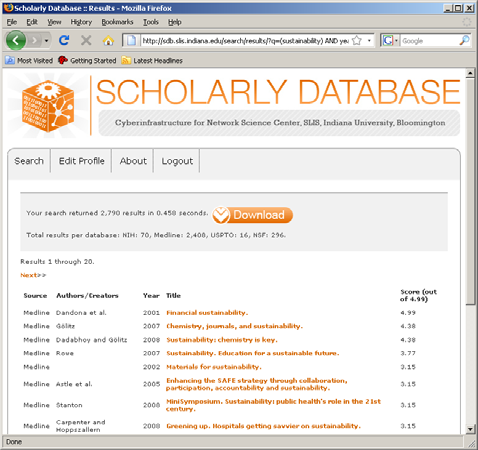
Task: Click the green Back navigation arrow
Action: click(16, 40)
